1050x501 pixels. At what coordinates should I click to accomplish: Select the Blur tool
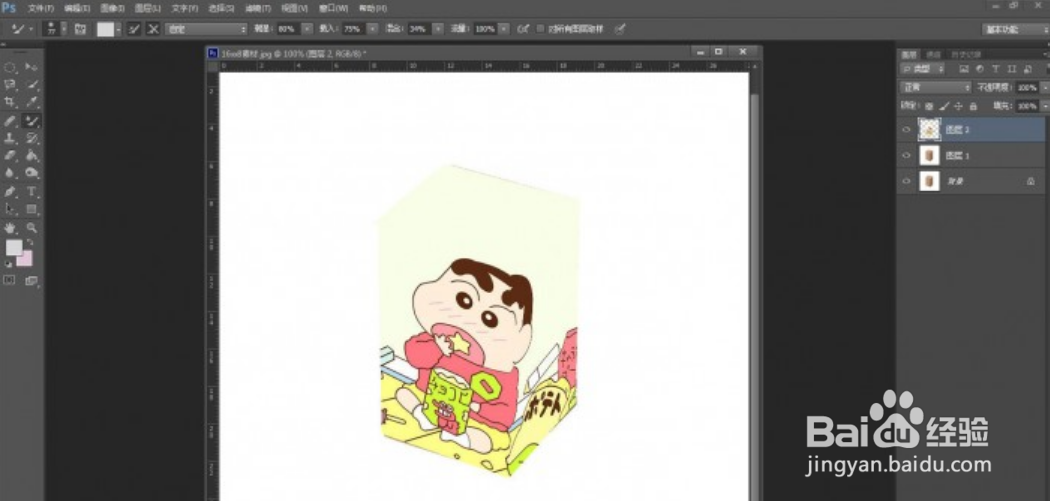pos(11,173)
